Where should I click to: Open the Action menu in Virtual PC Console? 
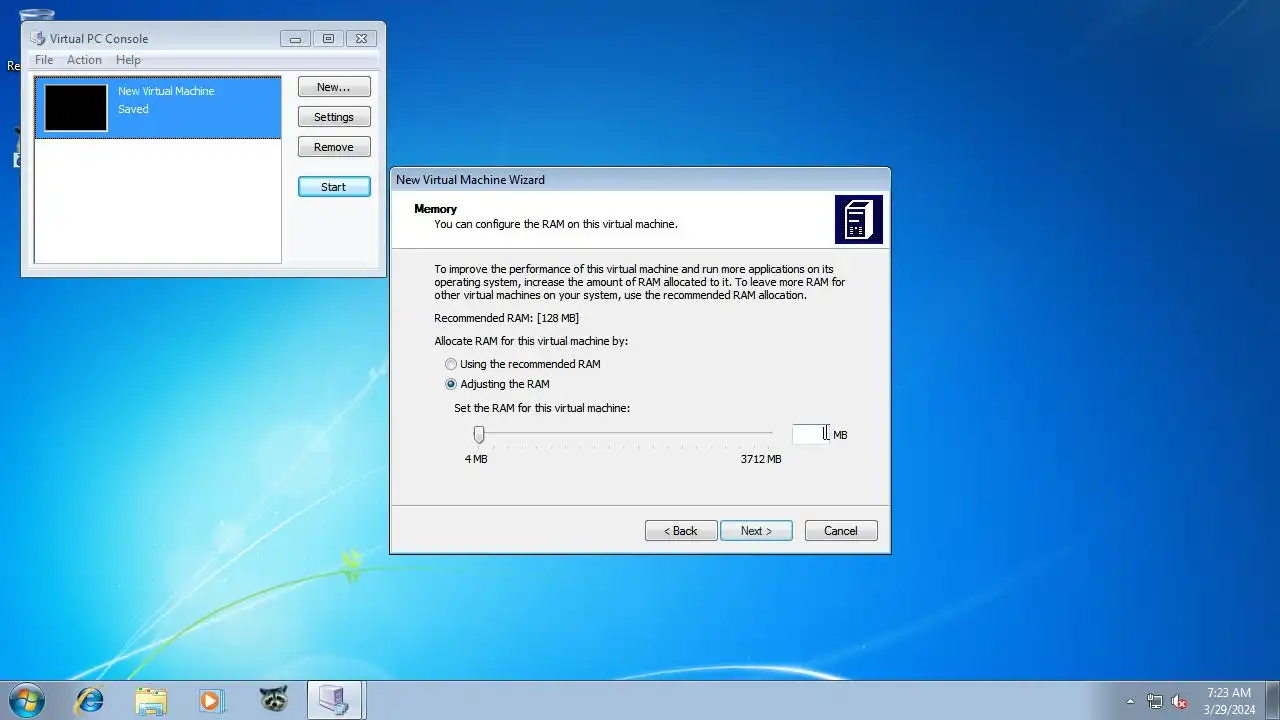84,60
